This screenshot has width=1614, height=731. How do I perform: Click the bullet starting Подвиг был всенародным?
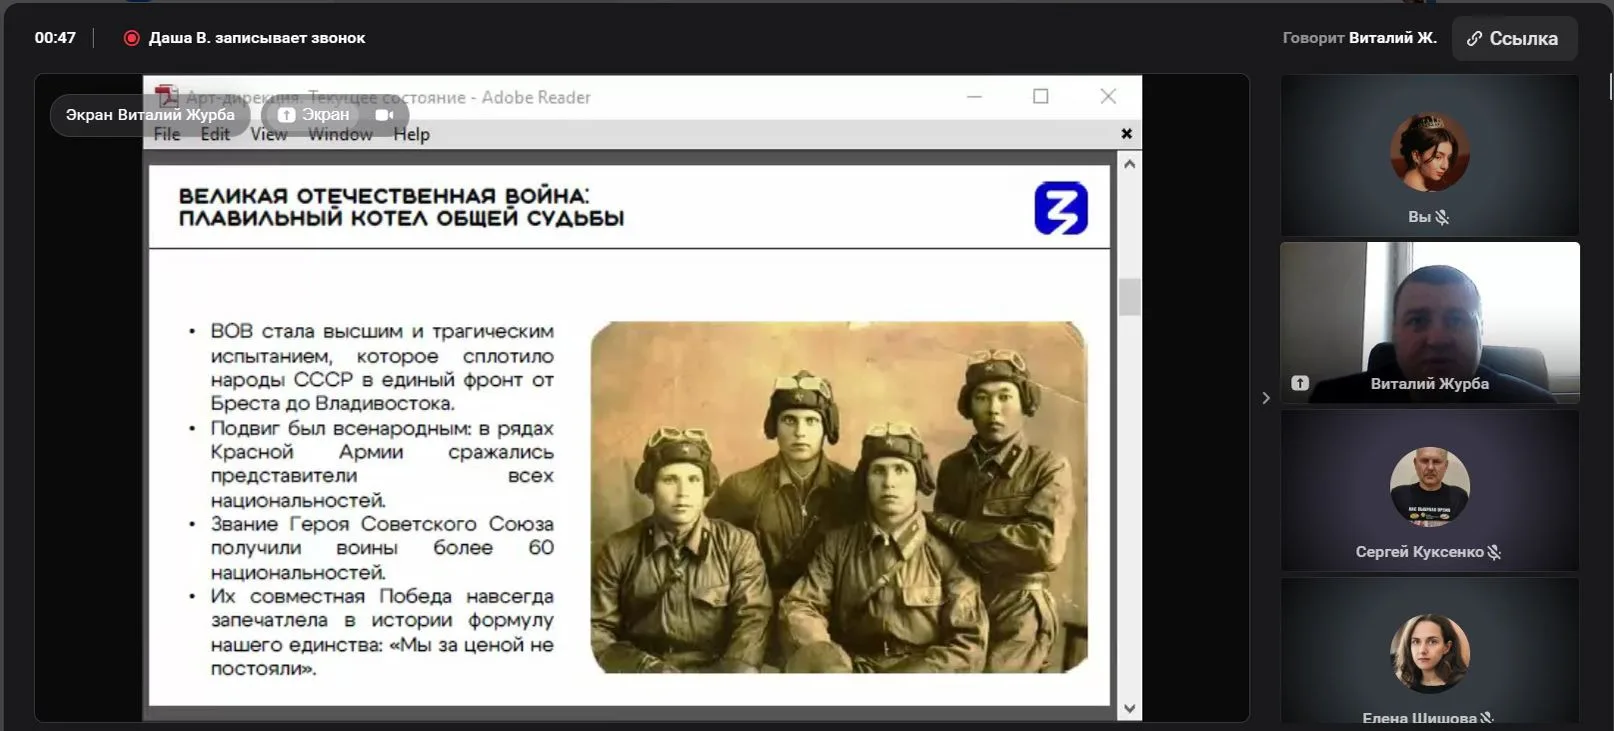pyautogui.click(x=381, y=464)
